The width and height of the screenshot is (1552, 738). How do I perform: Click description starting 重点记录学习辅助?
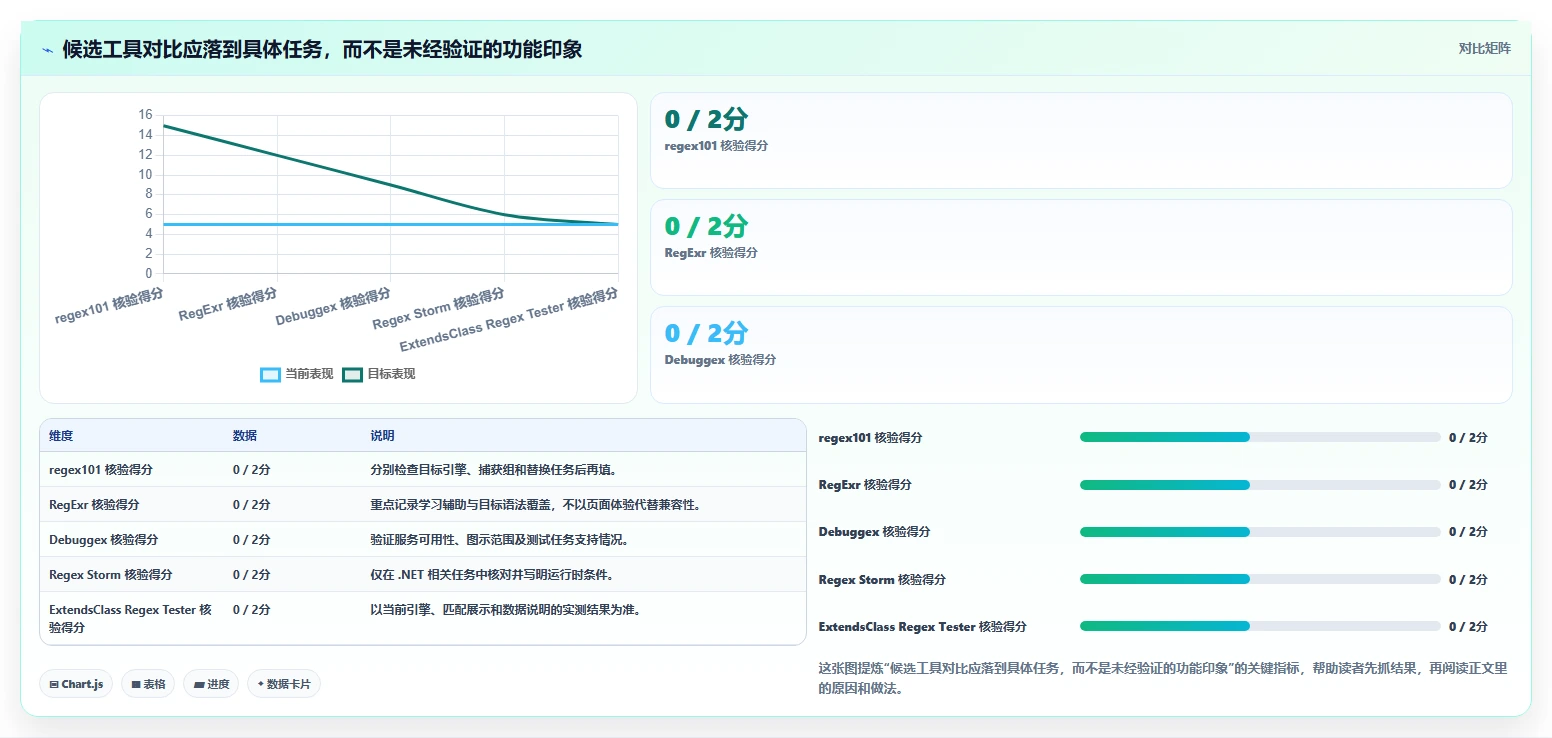[x=538, y=504]
